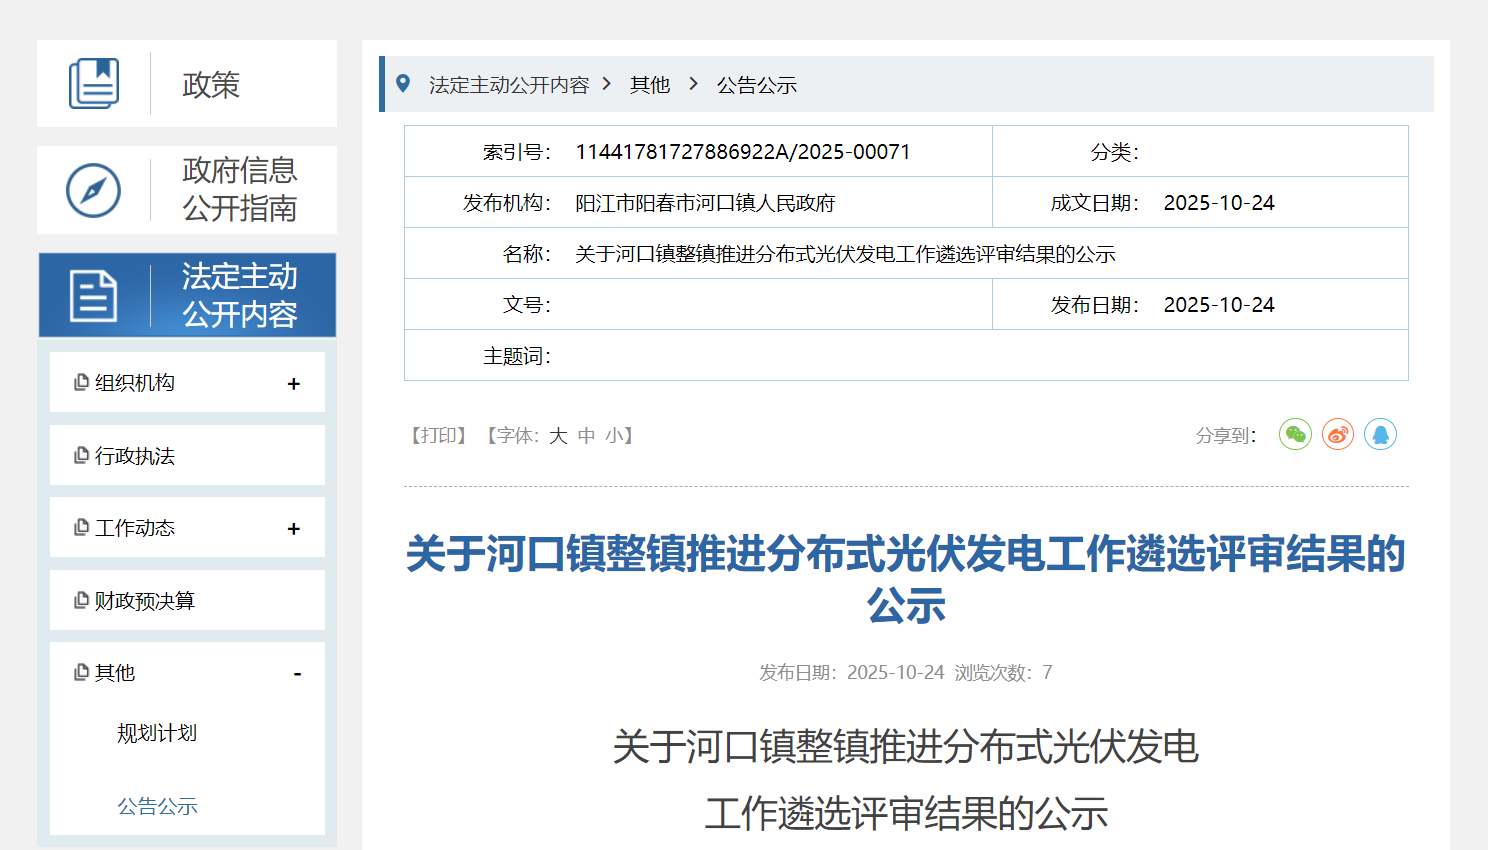Share the article via QQ icon
The image size is (1488, 850).
(x=1380, y=434)
